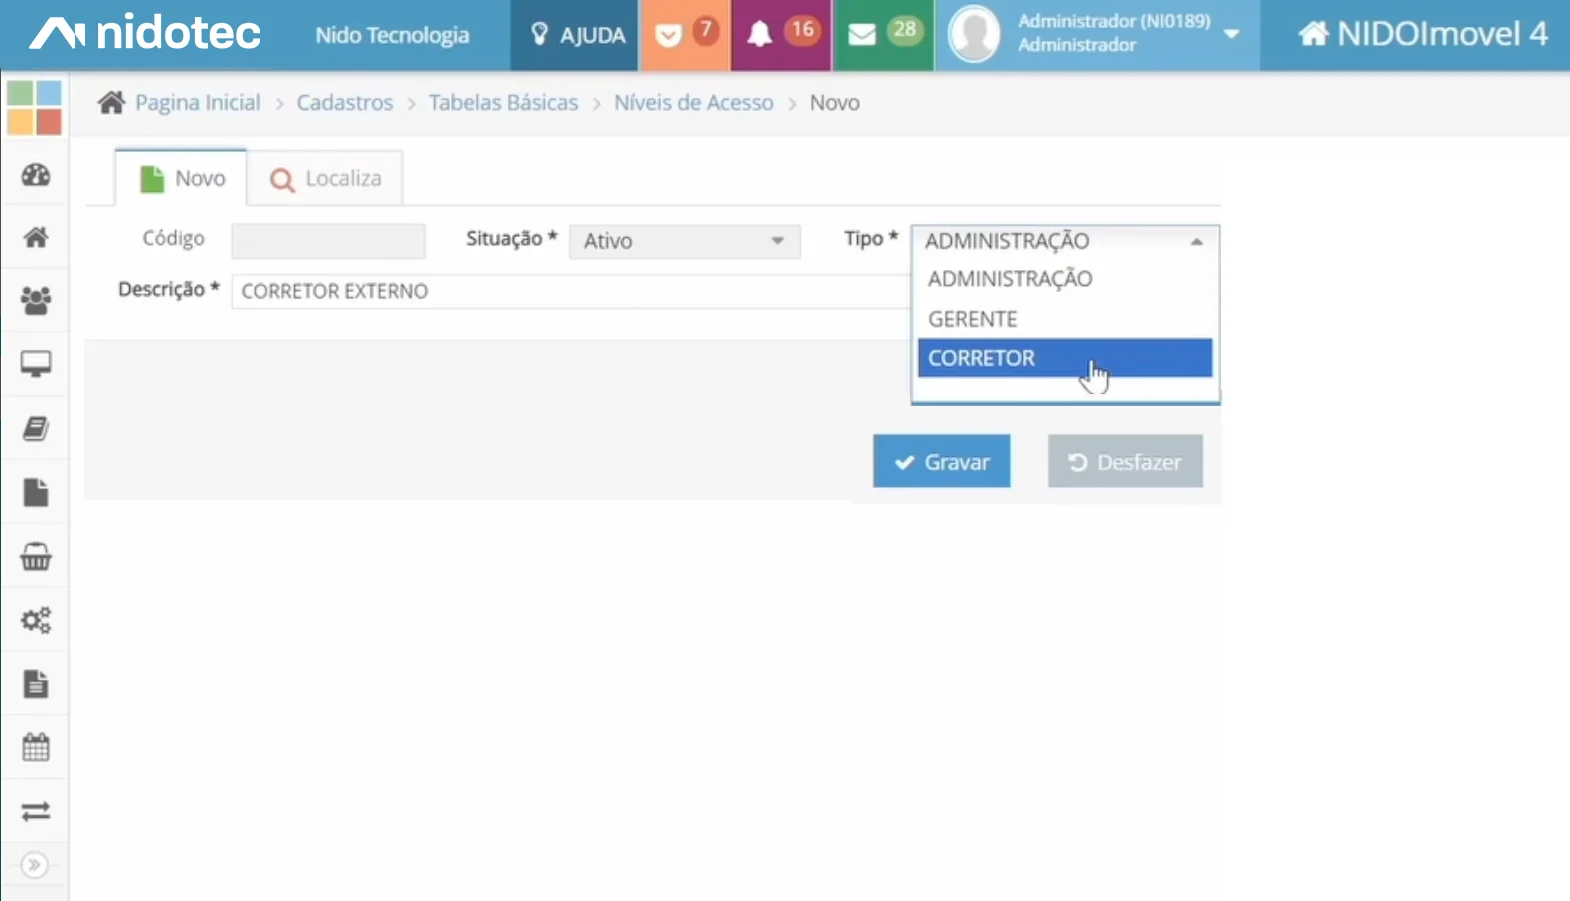Go to Níveis de Acesso breadcrumb link
This screenshot has width=1570, height=901.
click(x=693, y=102)
